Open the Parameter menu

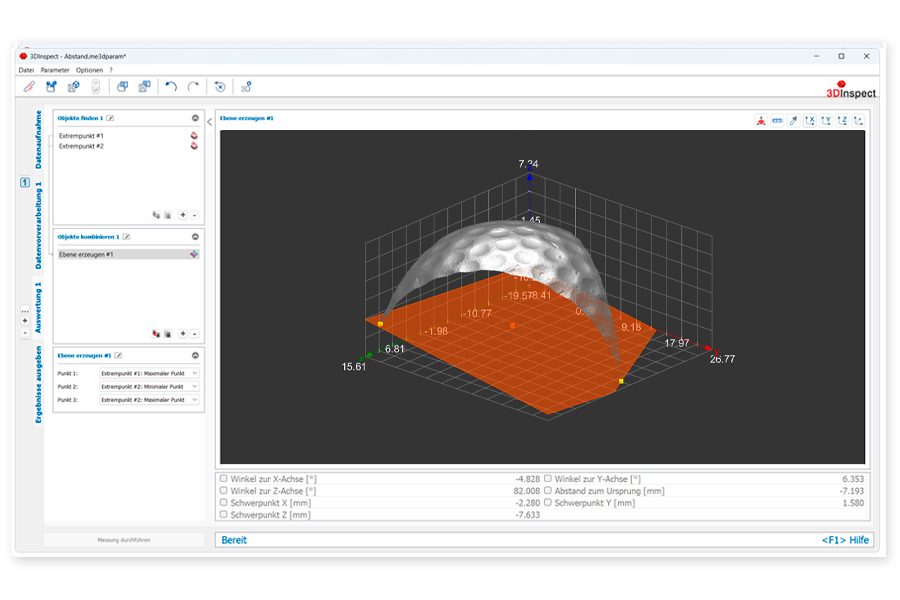click(55, 70)
